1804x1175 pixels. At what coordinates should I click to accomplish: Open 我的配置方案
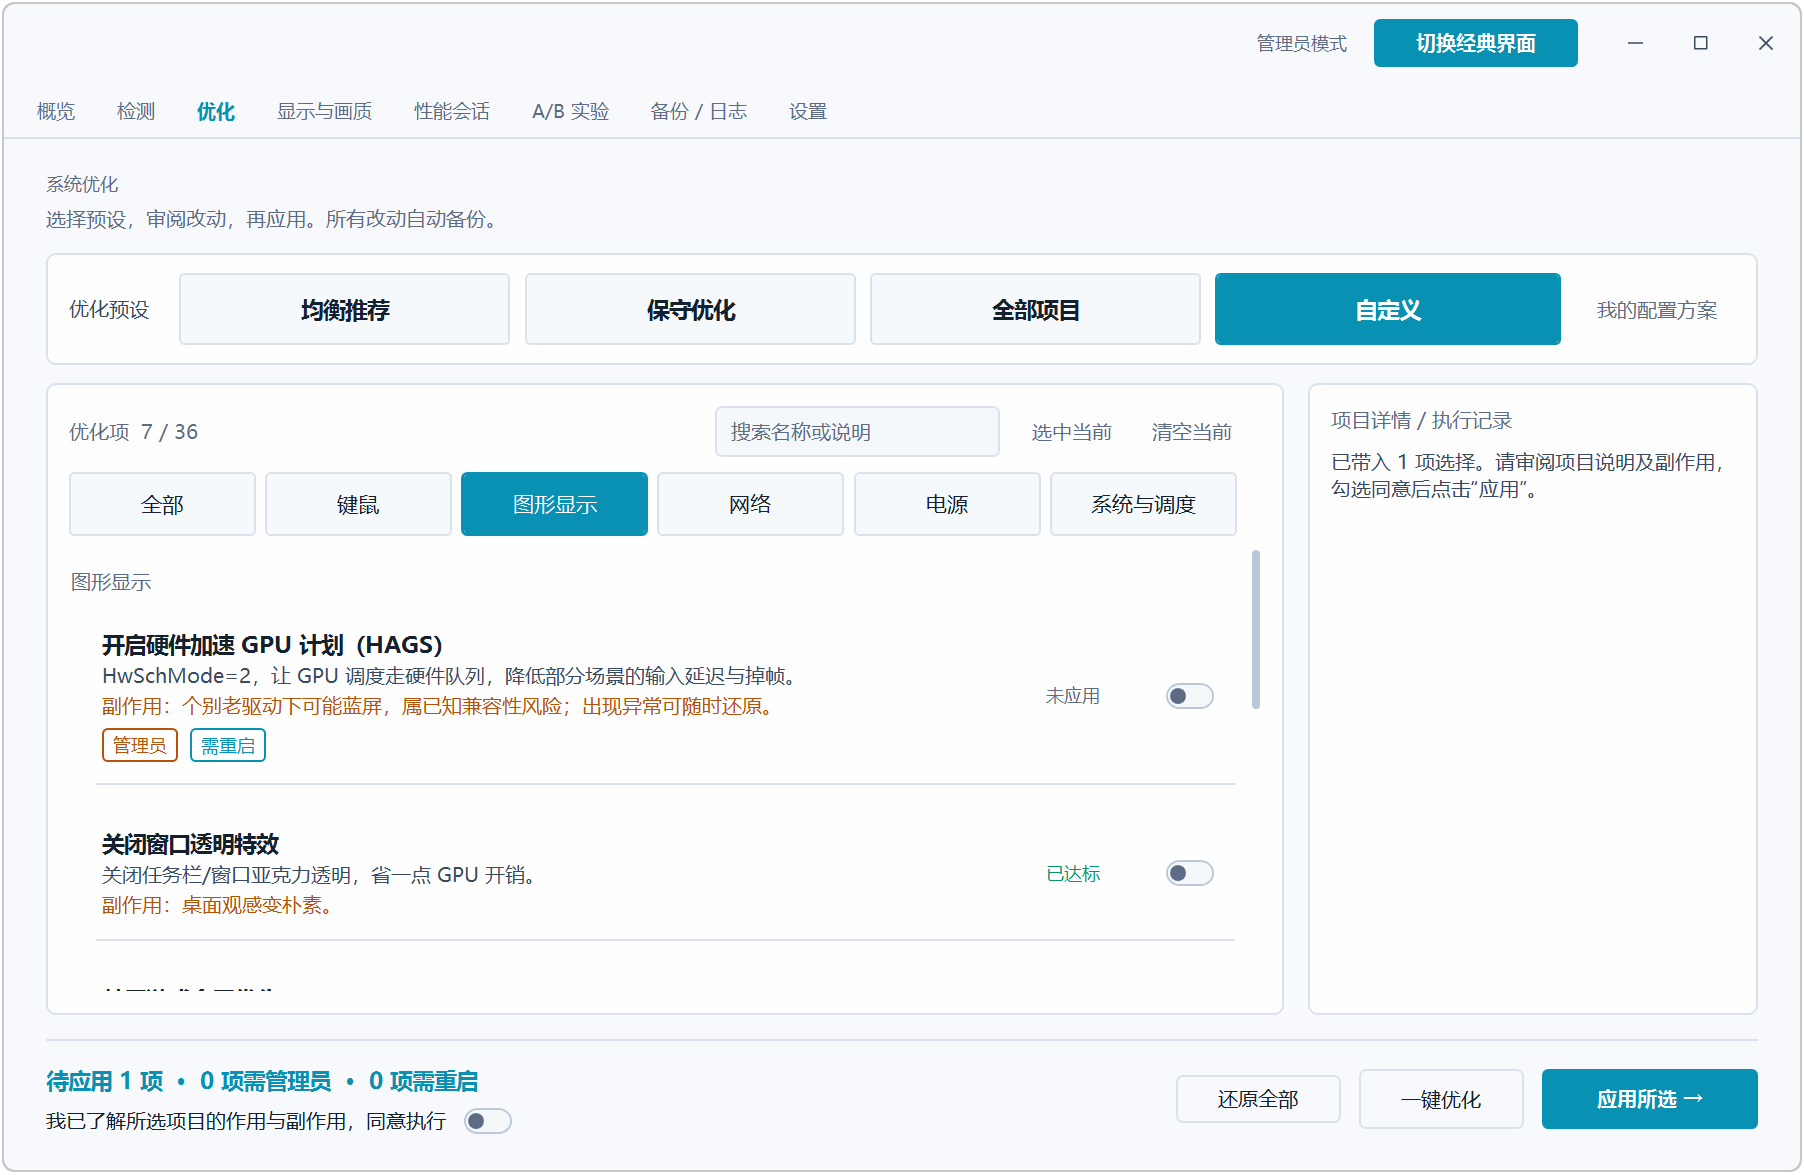tap(1657, 310)
